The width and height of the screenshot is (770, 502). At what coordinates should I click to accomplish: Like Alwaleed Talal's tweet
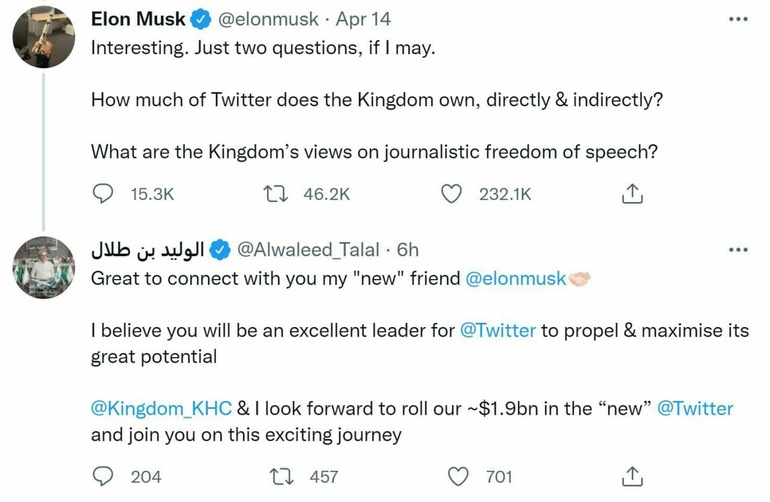(x=459, y=477)
